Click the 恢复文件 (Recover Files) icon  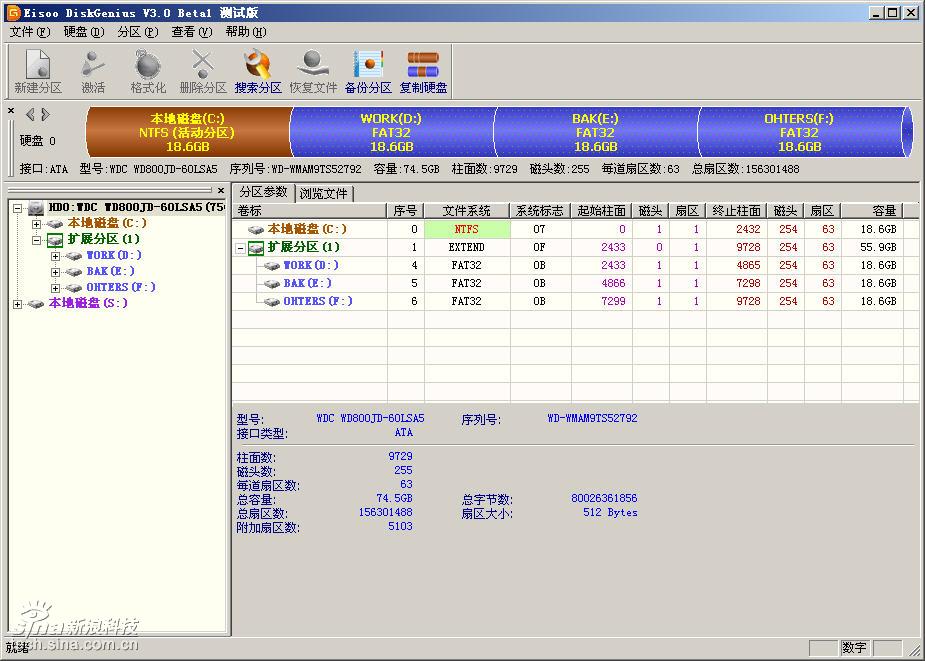pyautogui.click(x=311, y=70)
